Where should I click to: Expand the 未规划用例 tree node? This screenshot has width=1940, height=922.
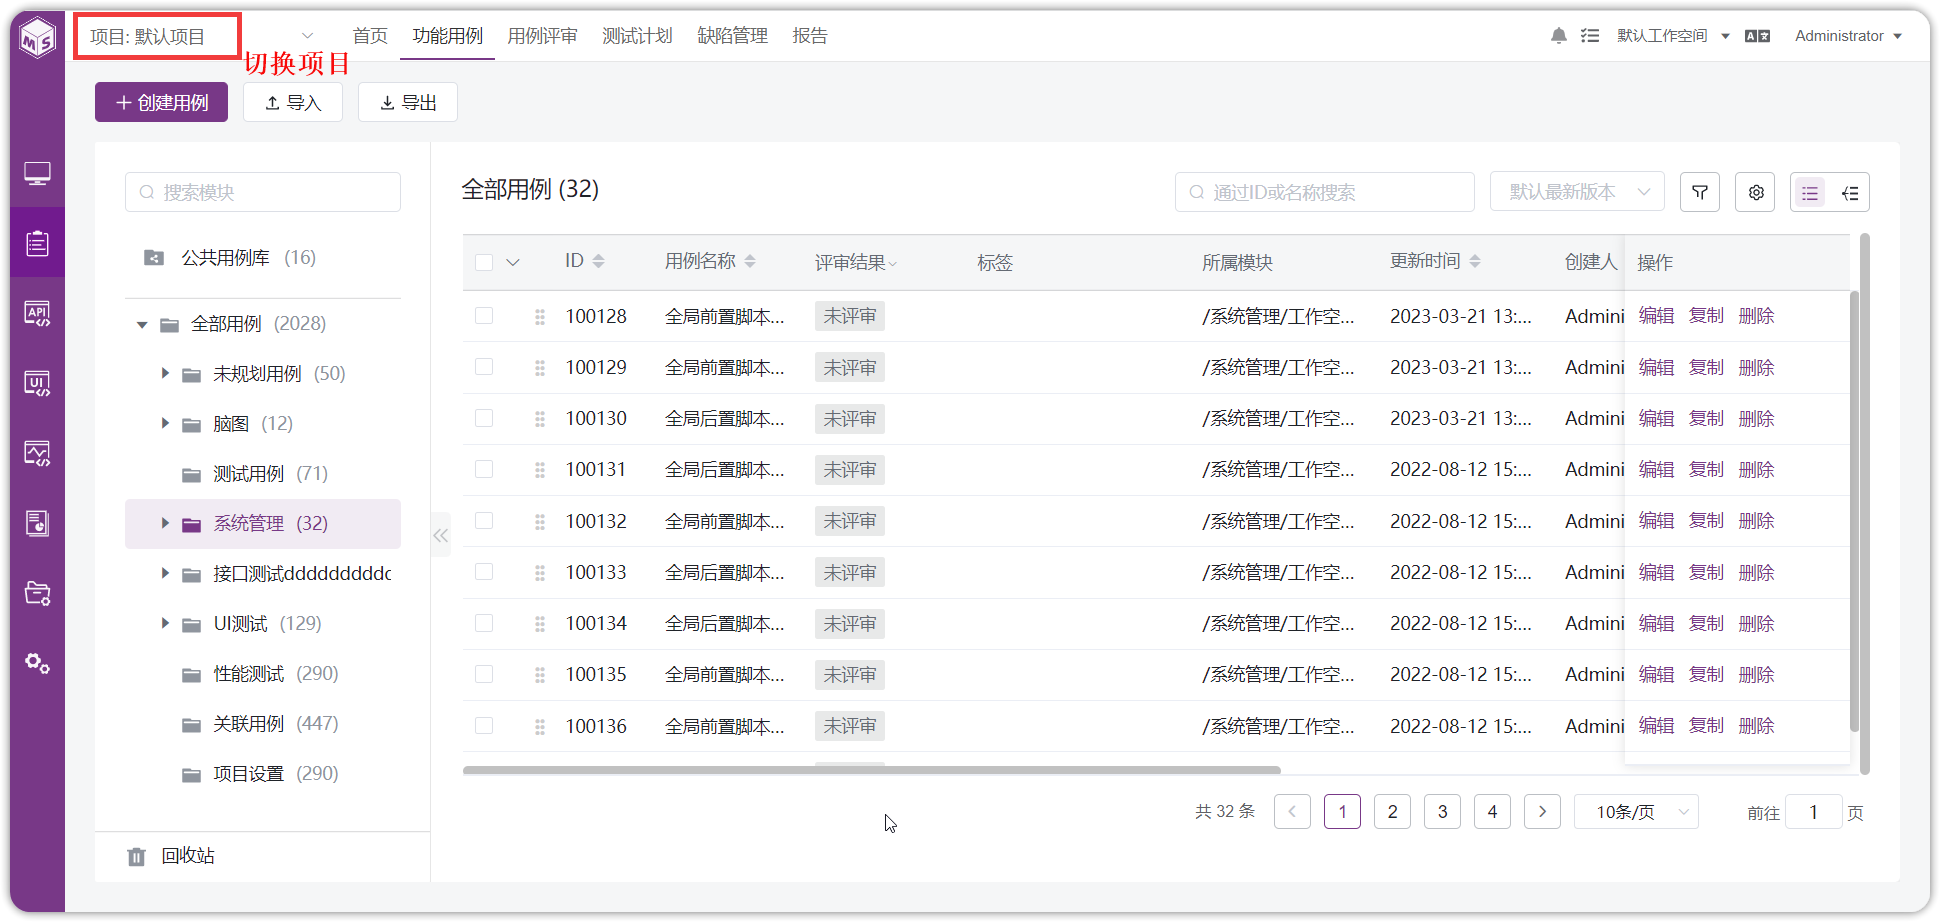[x=165, y=373]
